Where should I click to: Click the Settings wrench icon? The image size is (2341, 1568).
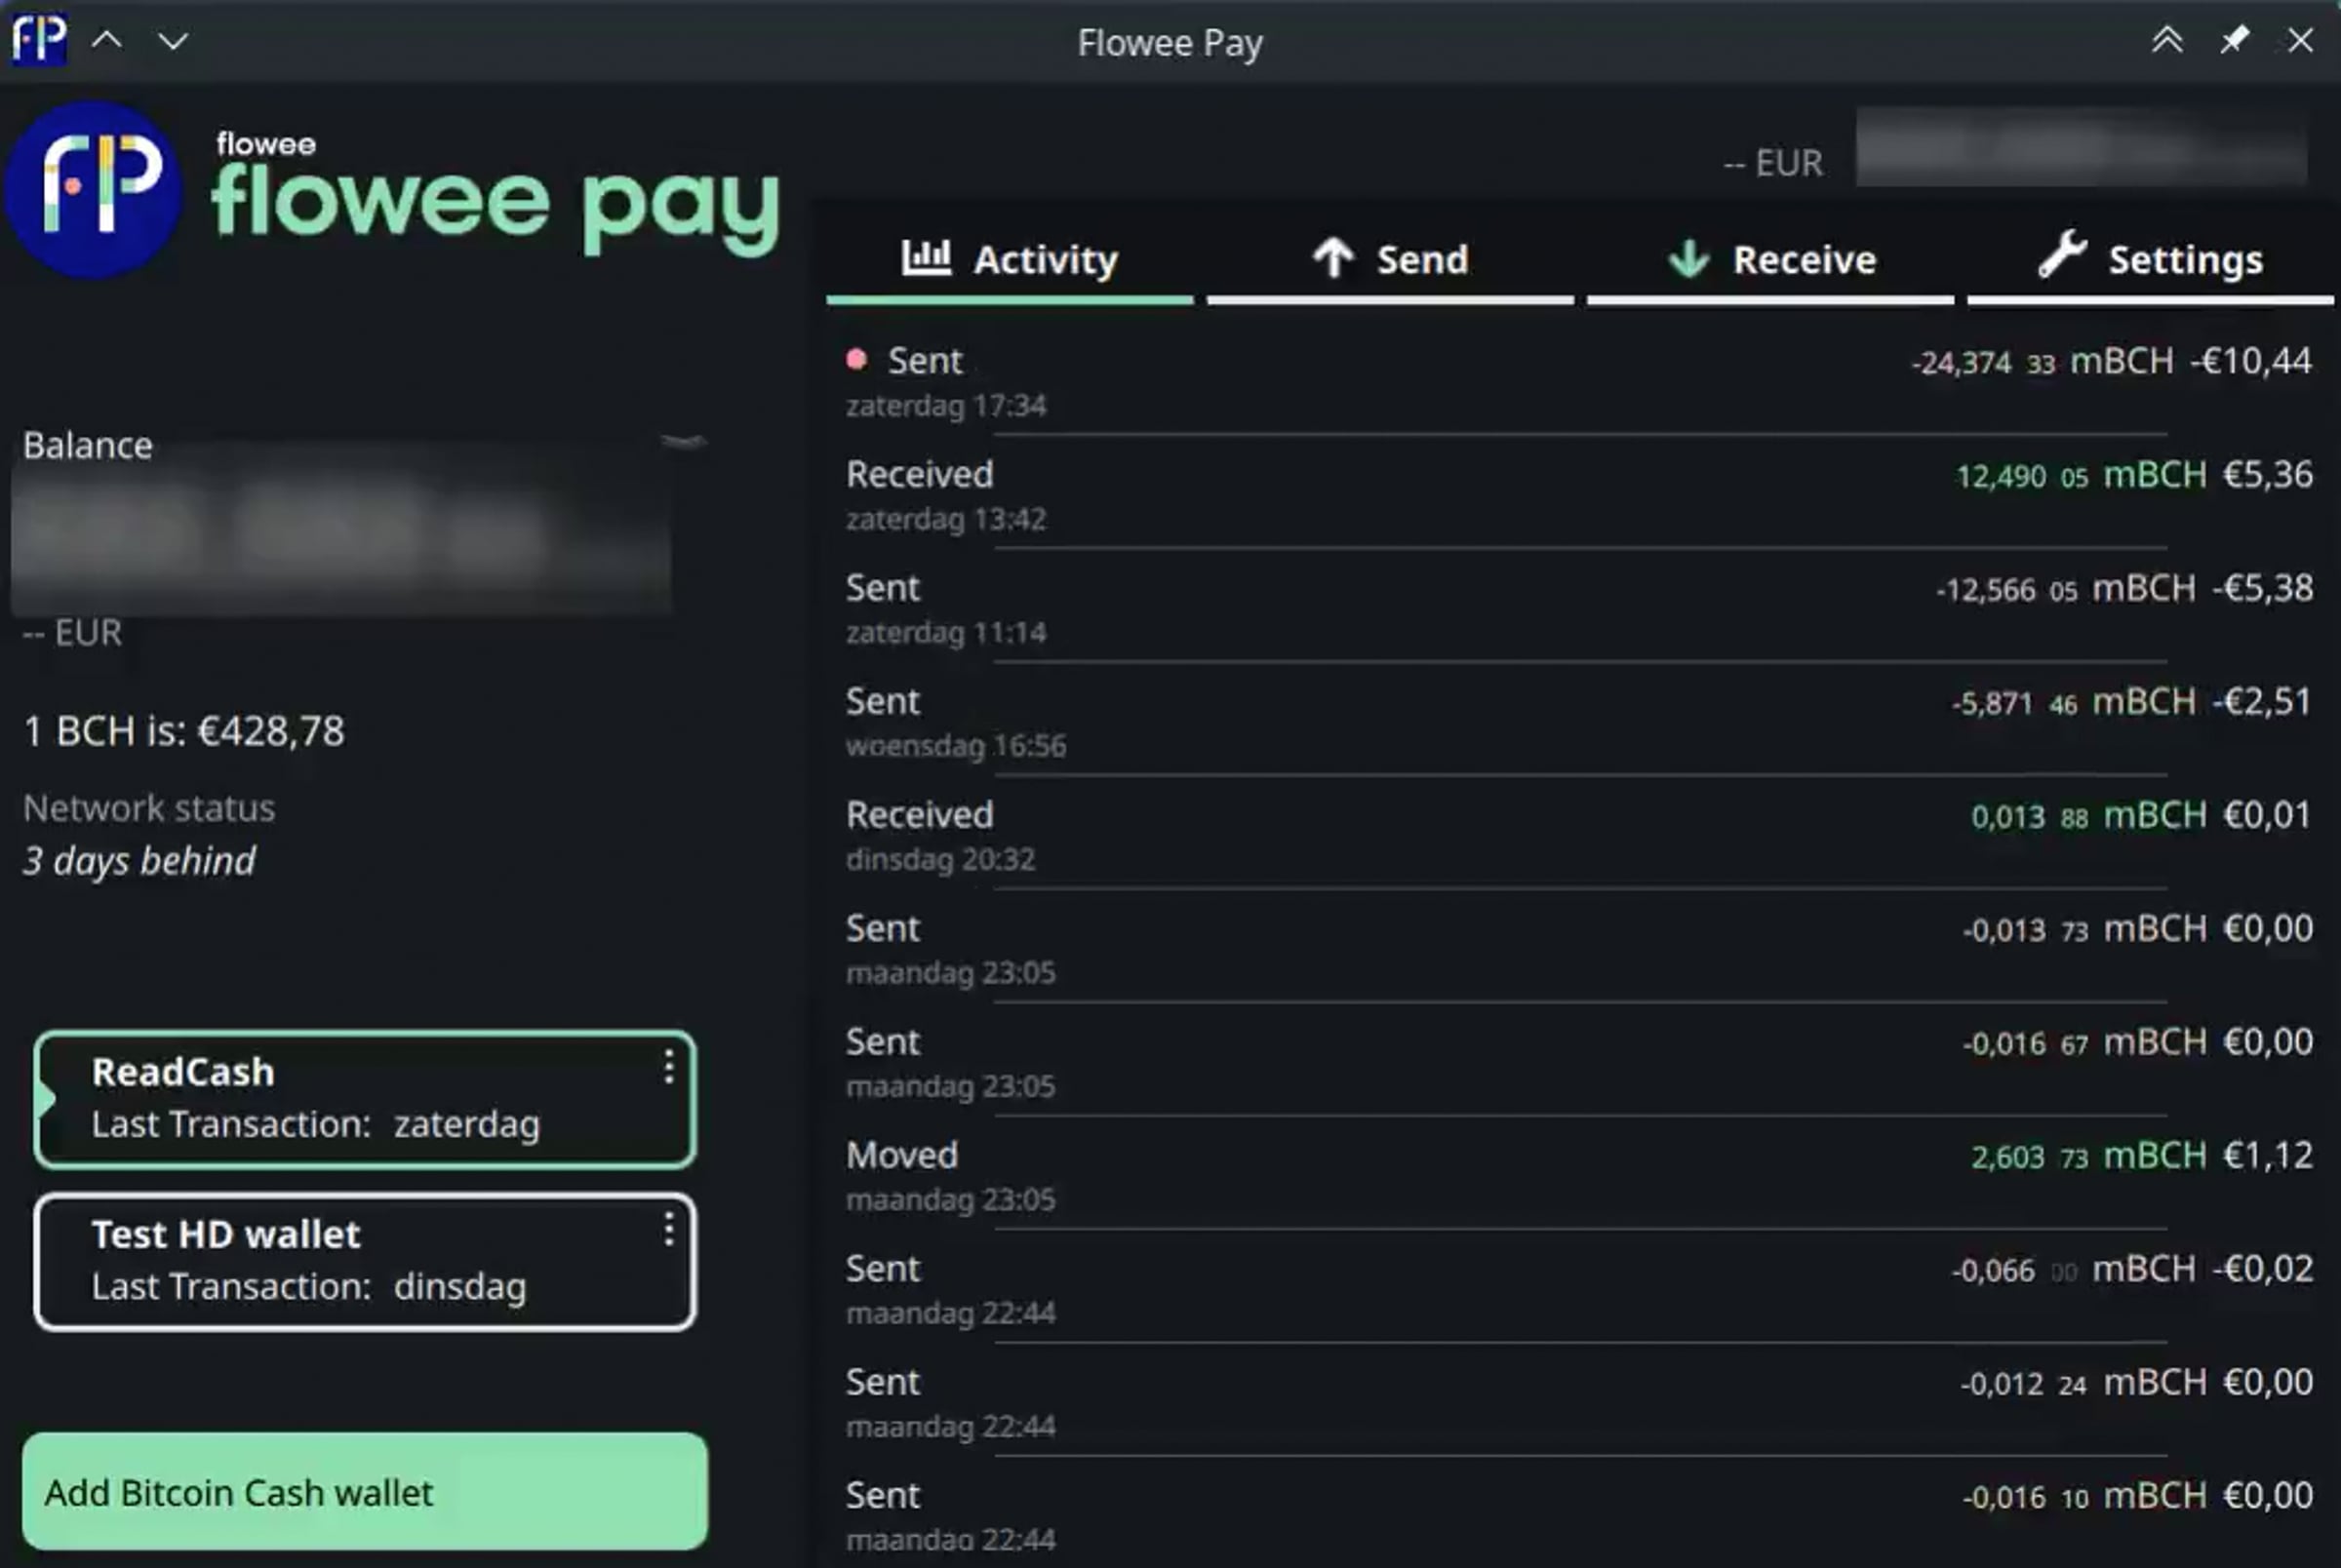2062,254
